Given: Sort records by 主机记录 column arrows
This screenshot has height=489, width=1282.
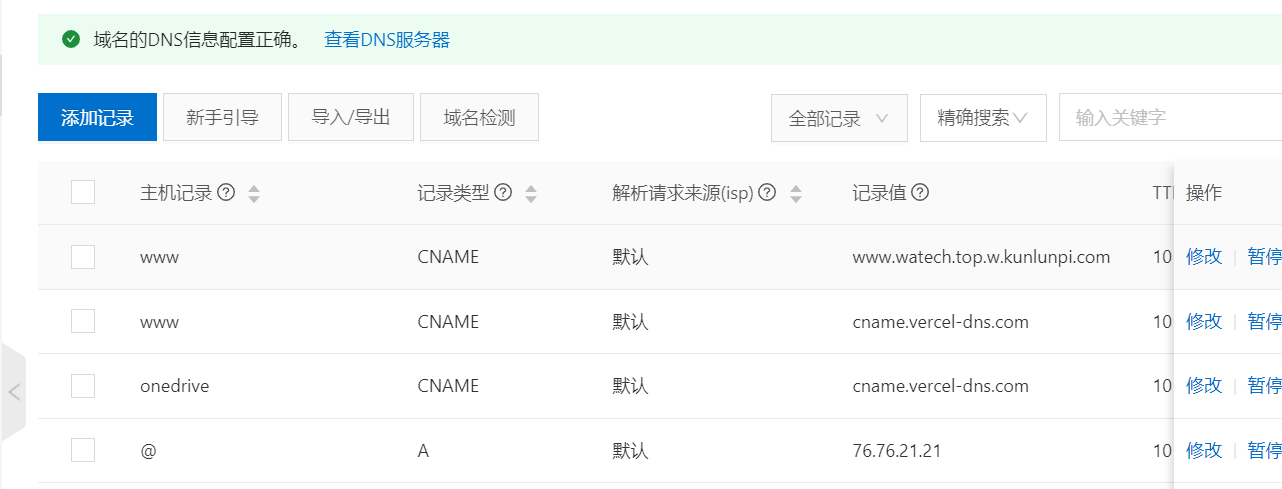Looking at the screenshot, I should pos(254,194).
